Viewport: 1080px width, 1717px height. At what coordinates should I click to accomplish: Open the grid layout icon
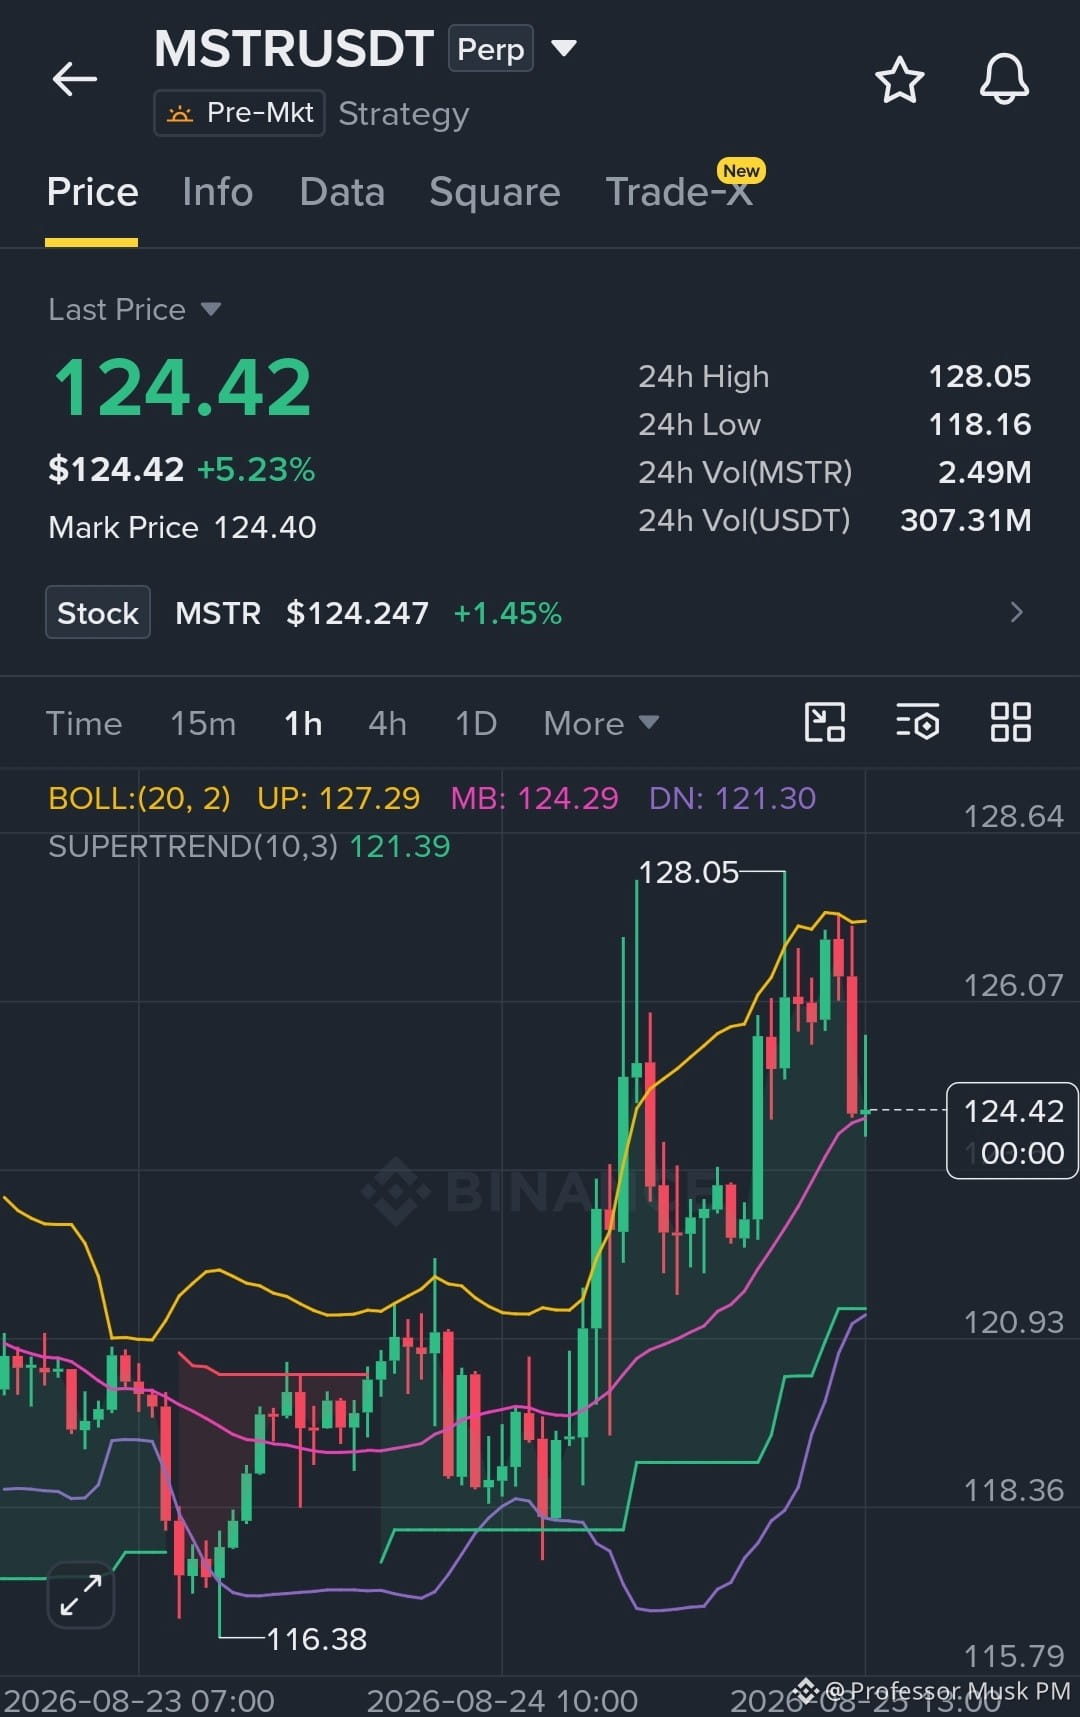[x=1010, y=722]
